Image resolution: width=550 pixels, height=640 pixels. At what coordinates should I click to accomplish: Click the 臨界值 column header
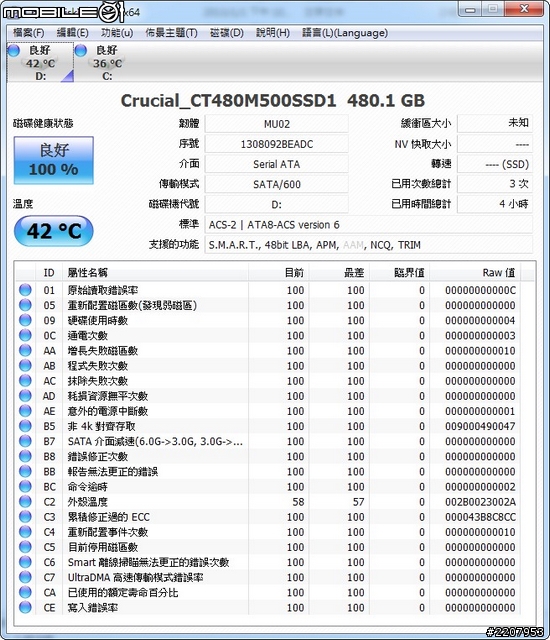[x=399, y=272]
